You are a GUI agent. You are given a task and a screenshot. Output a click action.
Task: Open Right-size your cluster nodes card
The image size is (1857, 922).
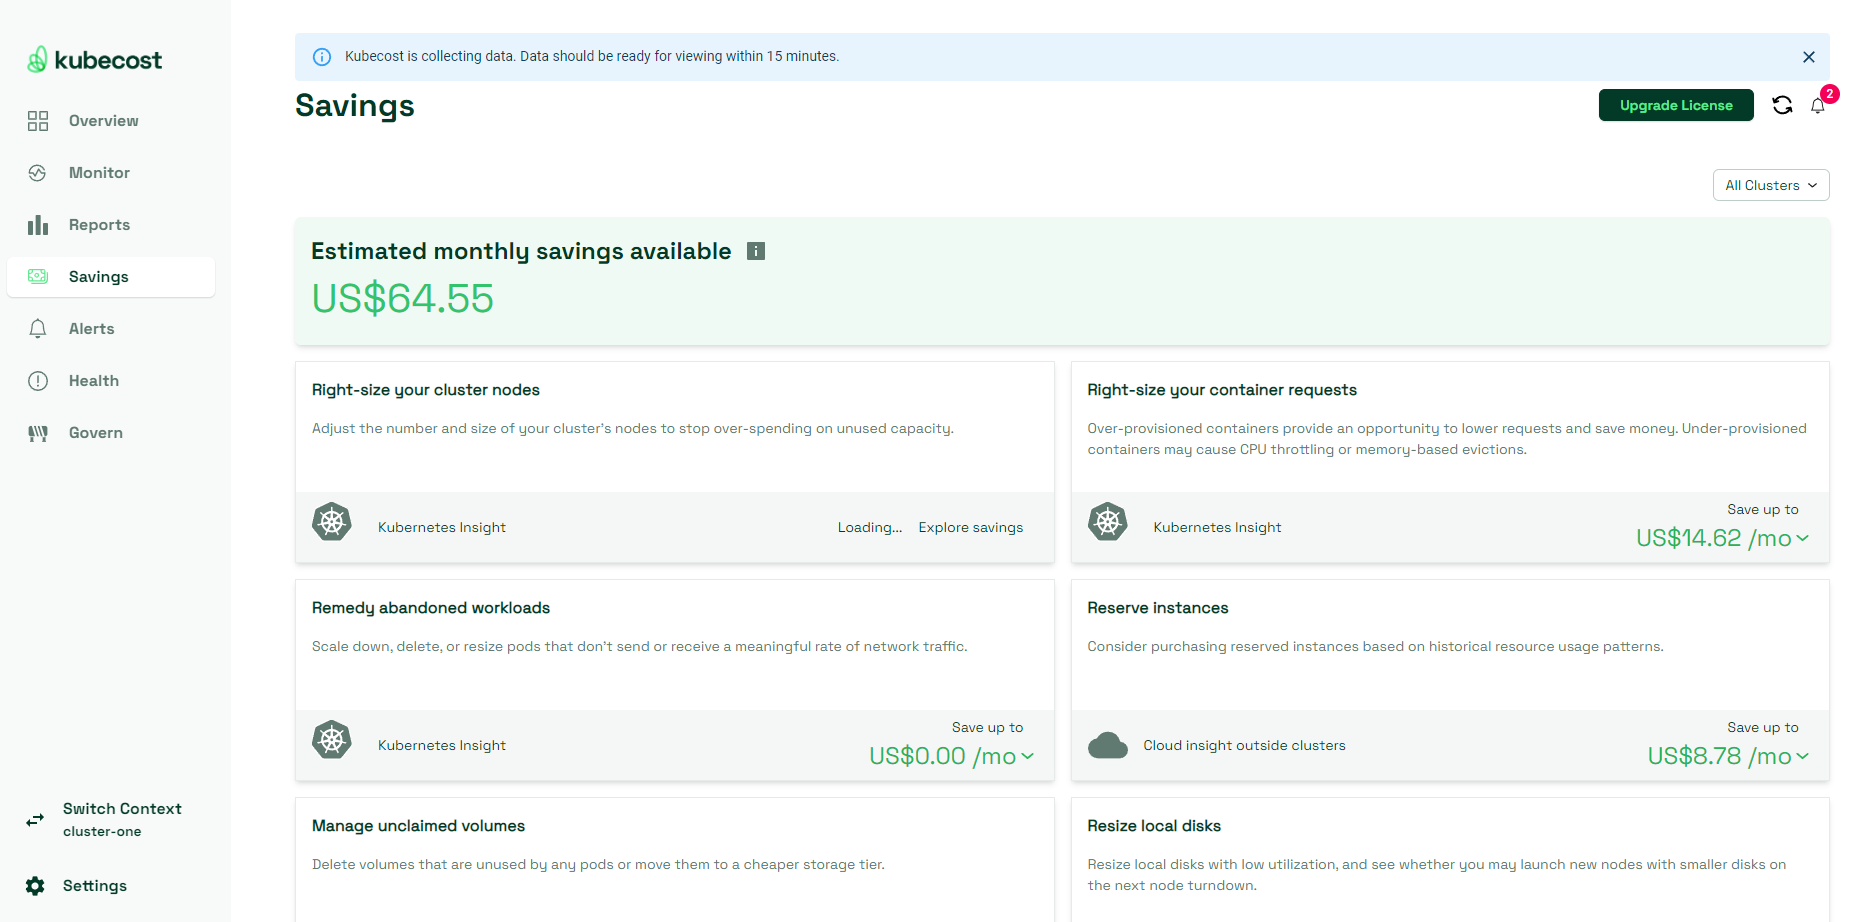click(426, 390)
